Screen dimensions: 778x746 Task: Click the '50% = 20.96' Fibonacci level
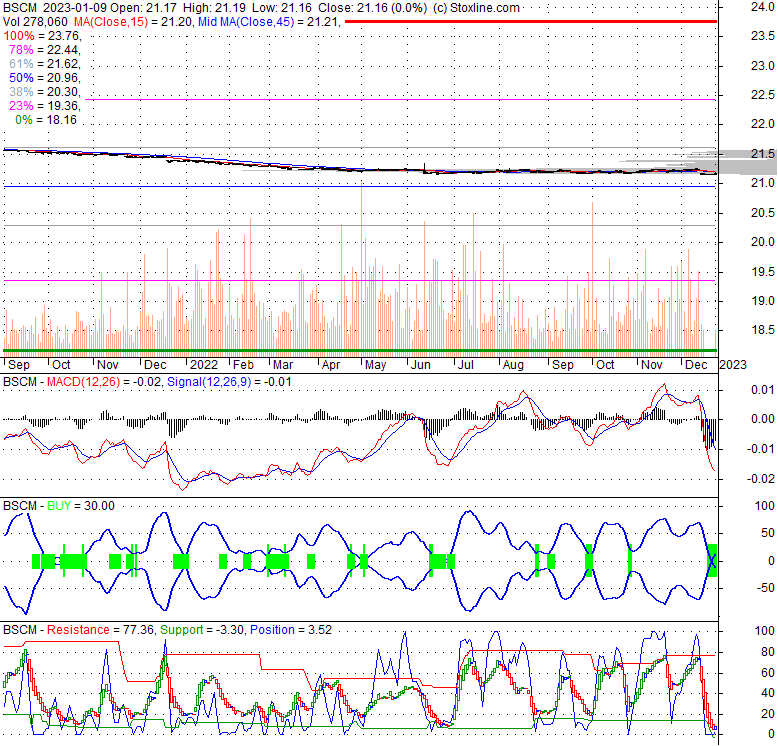tap(44, 78)
